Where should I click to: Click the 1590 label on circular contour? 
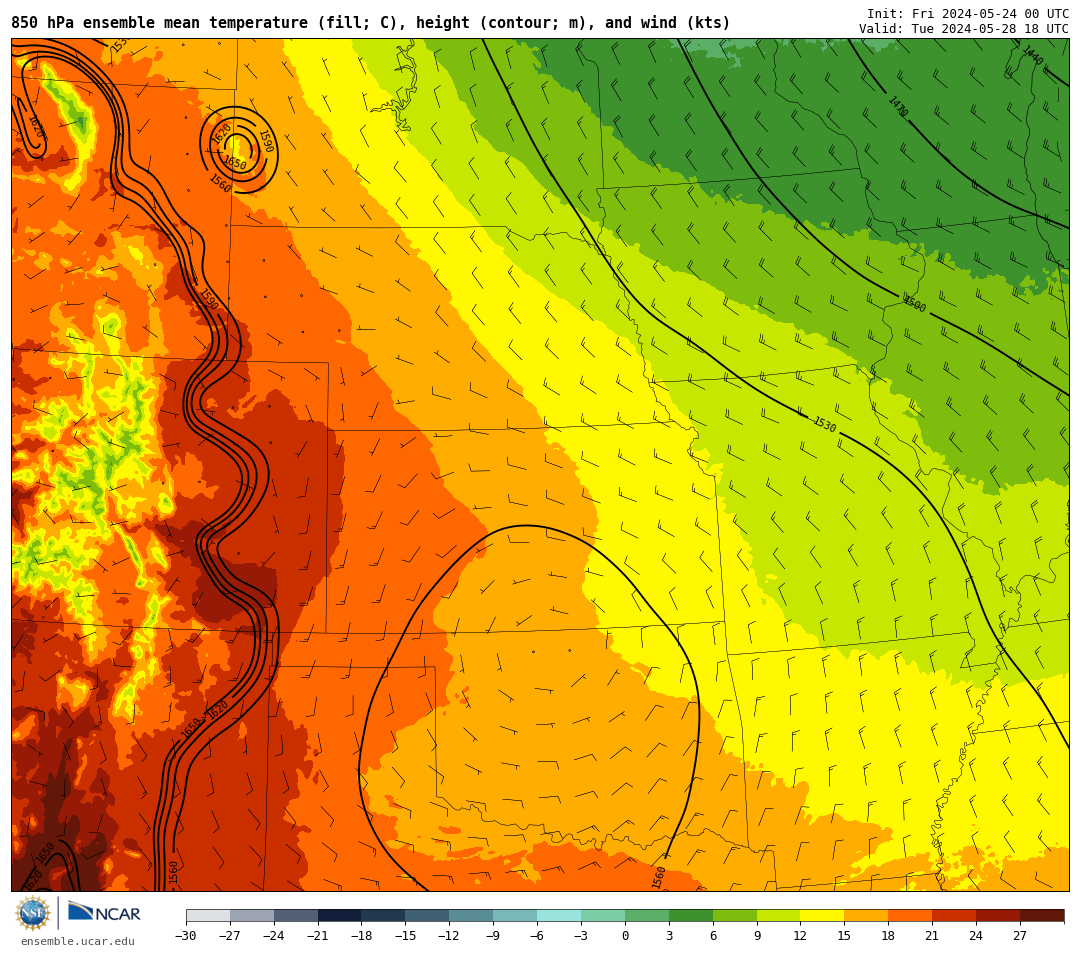click(267, 141)
